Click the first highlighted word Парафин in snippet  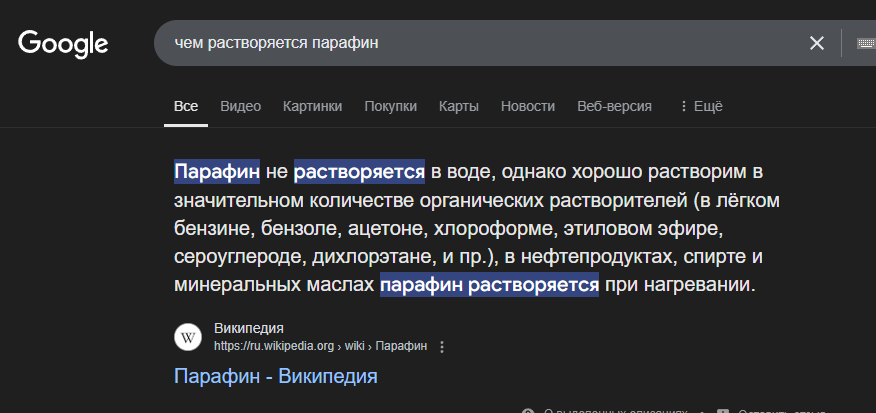tap(217, 172)
